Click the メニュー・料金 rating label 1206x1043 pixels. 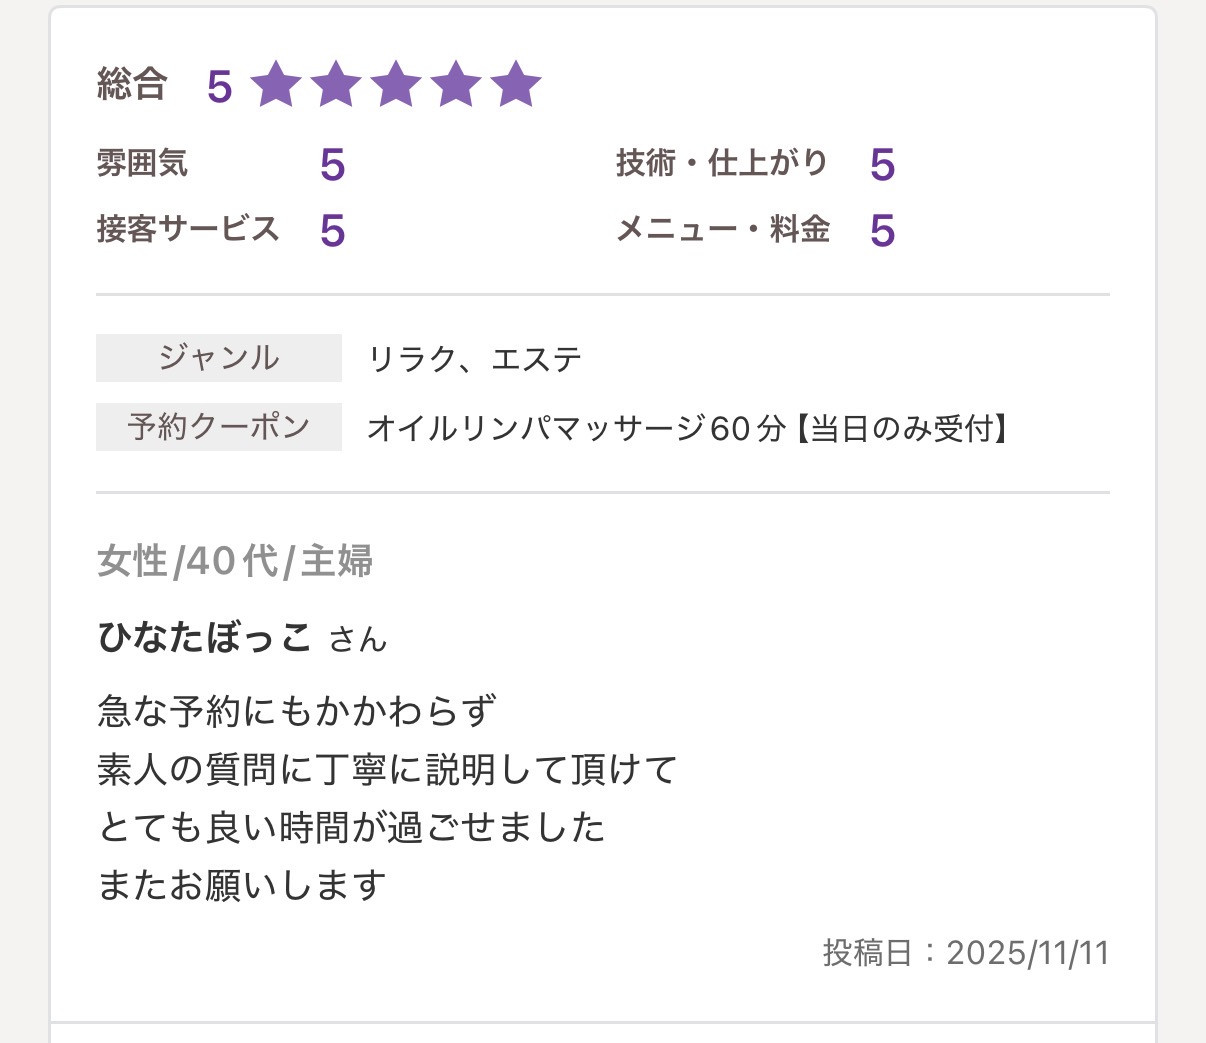click(723, 229)
